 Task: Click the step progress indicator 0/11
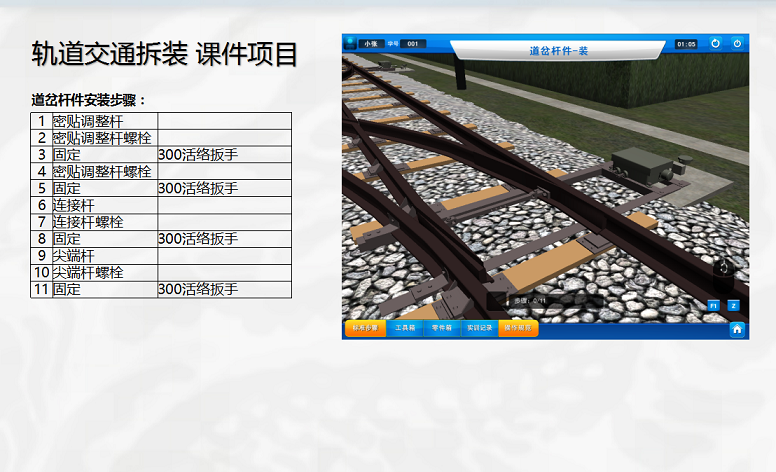pyautogui.click(x=530, y=300)
